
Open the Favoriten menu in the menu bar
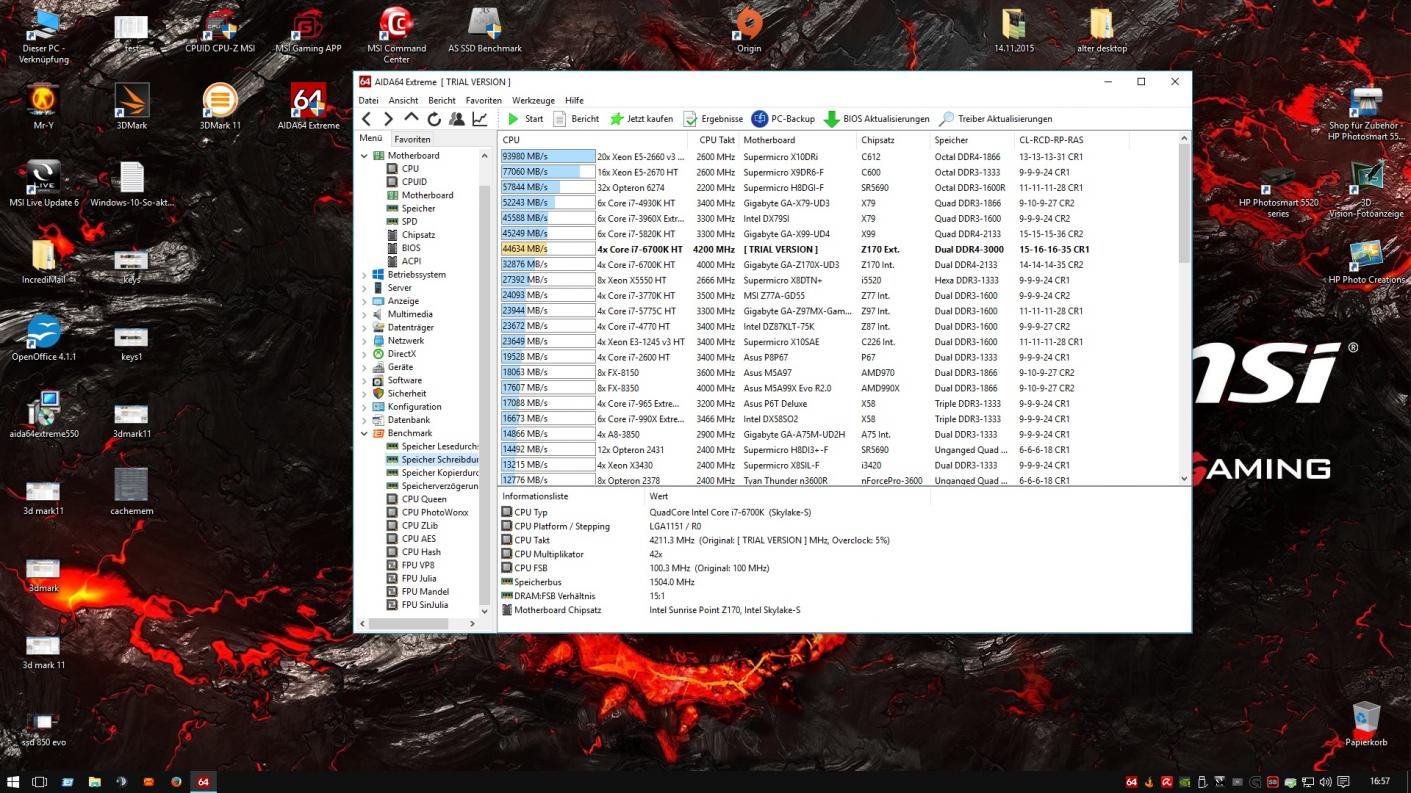483,100
